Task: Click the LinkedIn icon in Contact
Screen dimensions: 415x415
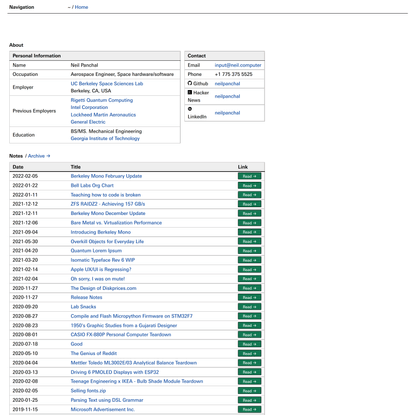Action: pyautogui.click(x=190, y=109)
